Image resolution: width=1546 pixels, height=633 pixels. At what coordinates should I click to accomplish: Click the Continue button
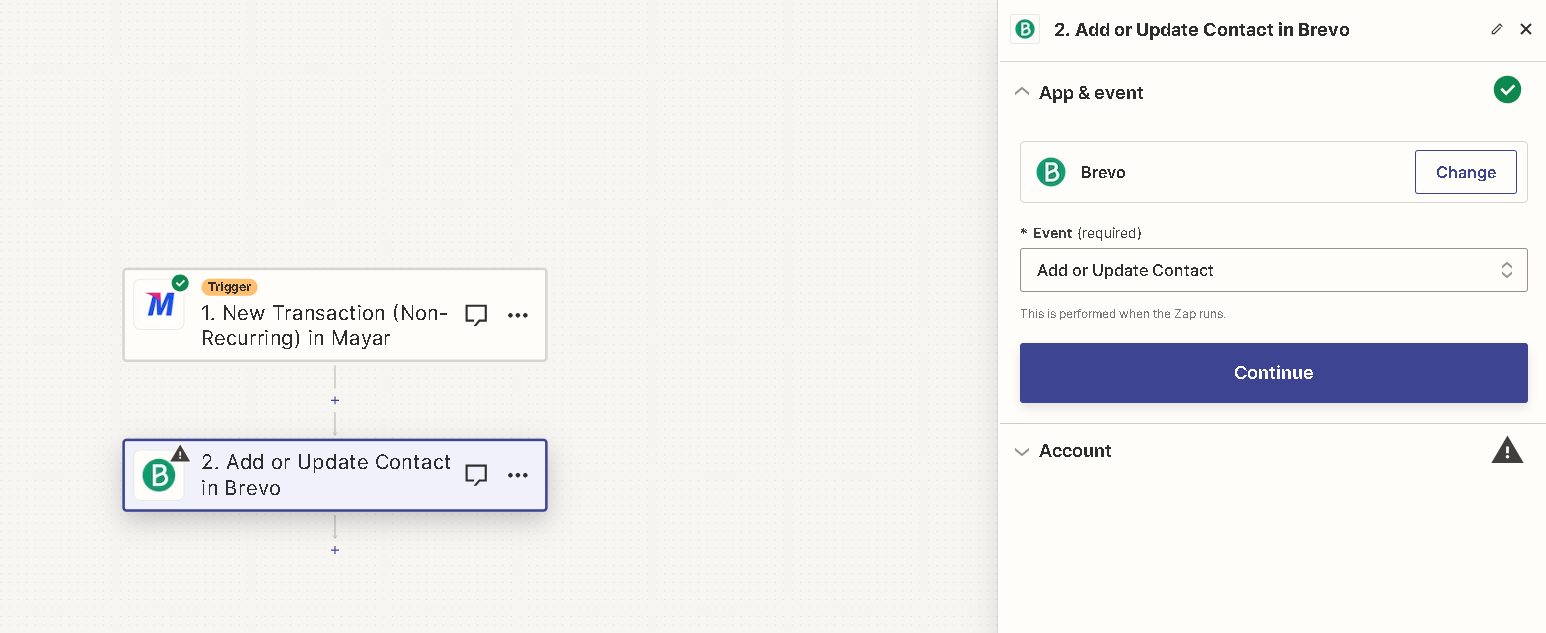click(x=1273, y=373)
